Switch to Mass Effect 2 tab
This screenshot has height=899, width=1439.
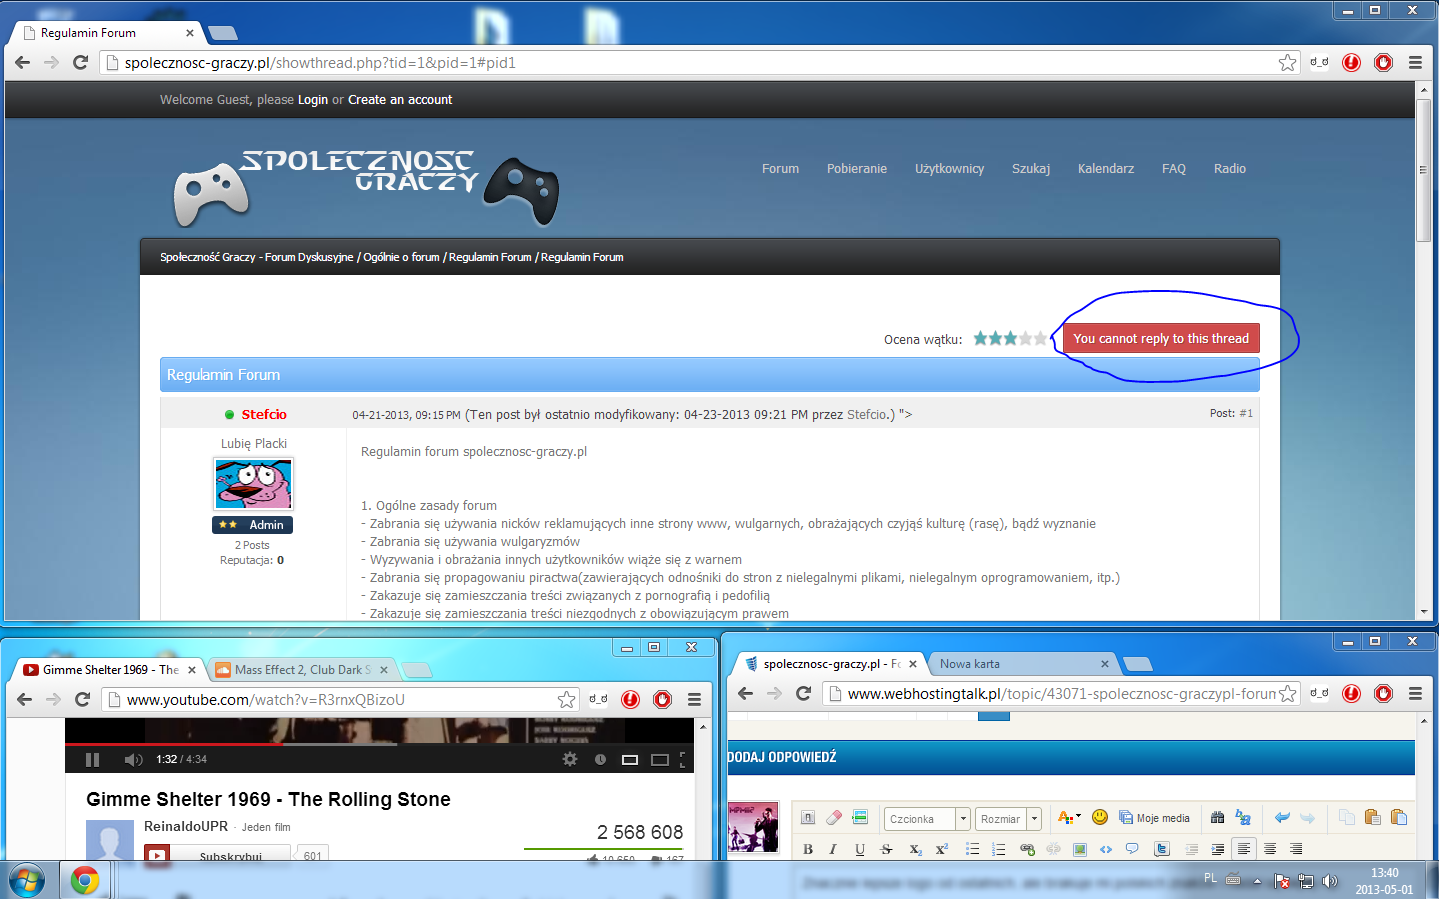[x=302, y=670]
